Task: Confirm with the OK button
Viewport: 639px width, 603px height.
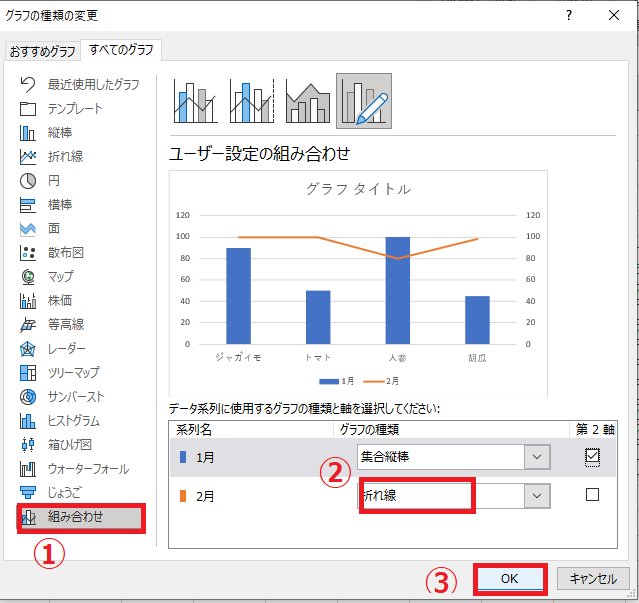Action: [x=510, y=579]
